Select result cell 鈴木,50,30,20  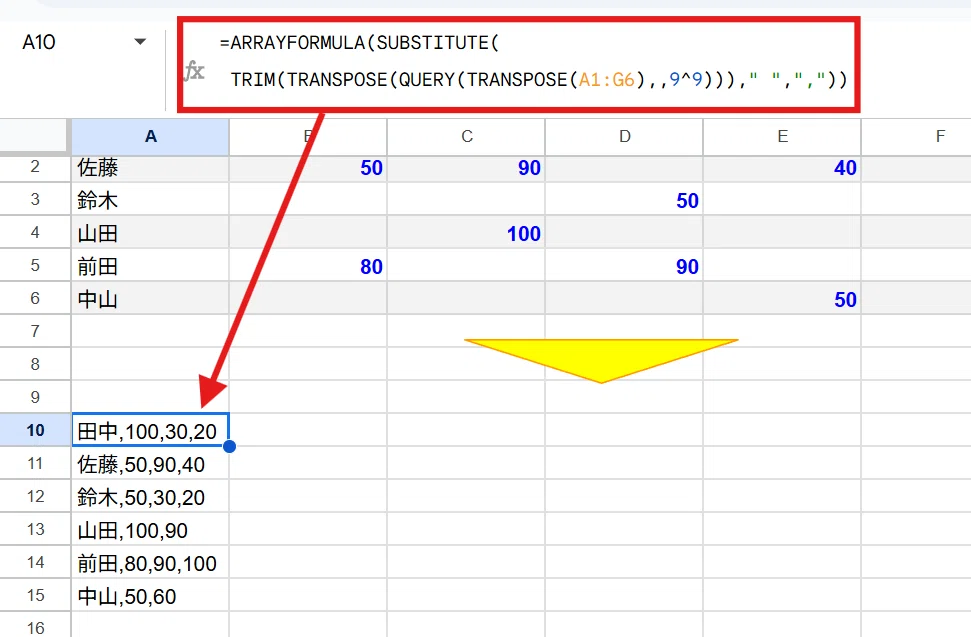[x=150, y=496]
